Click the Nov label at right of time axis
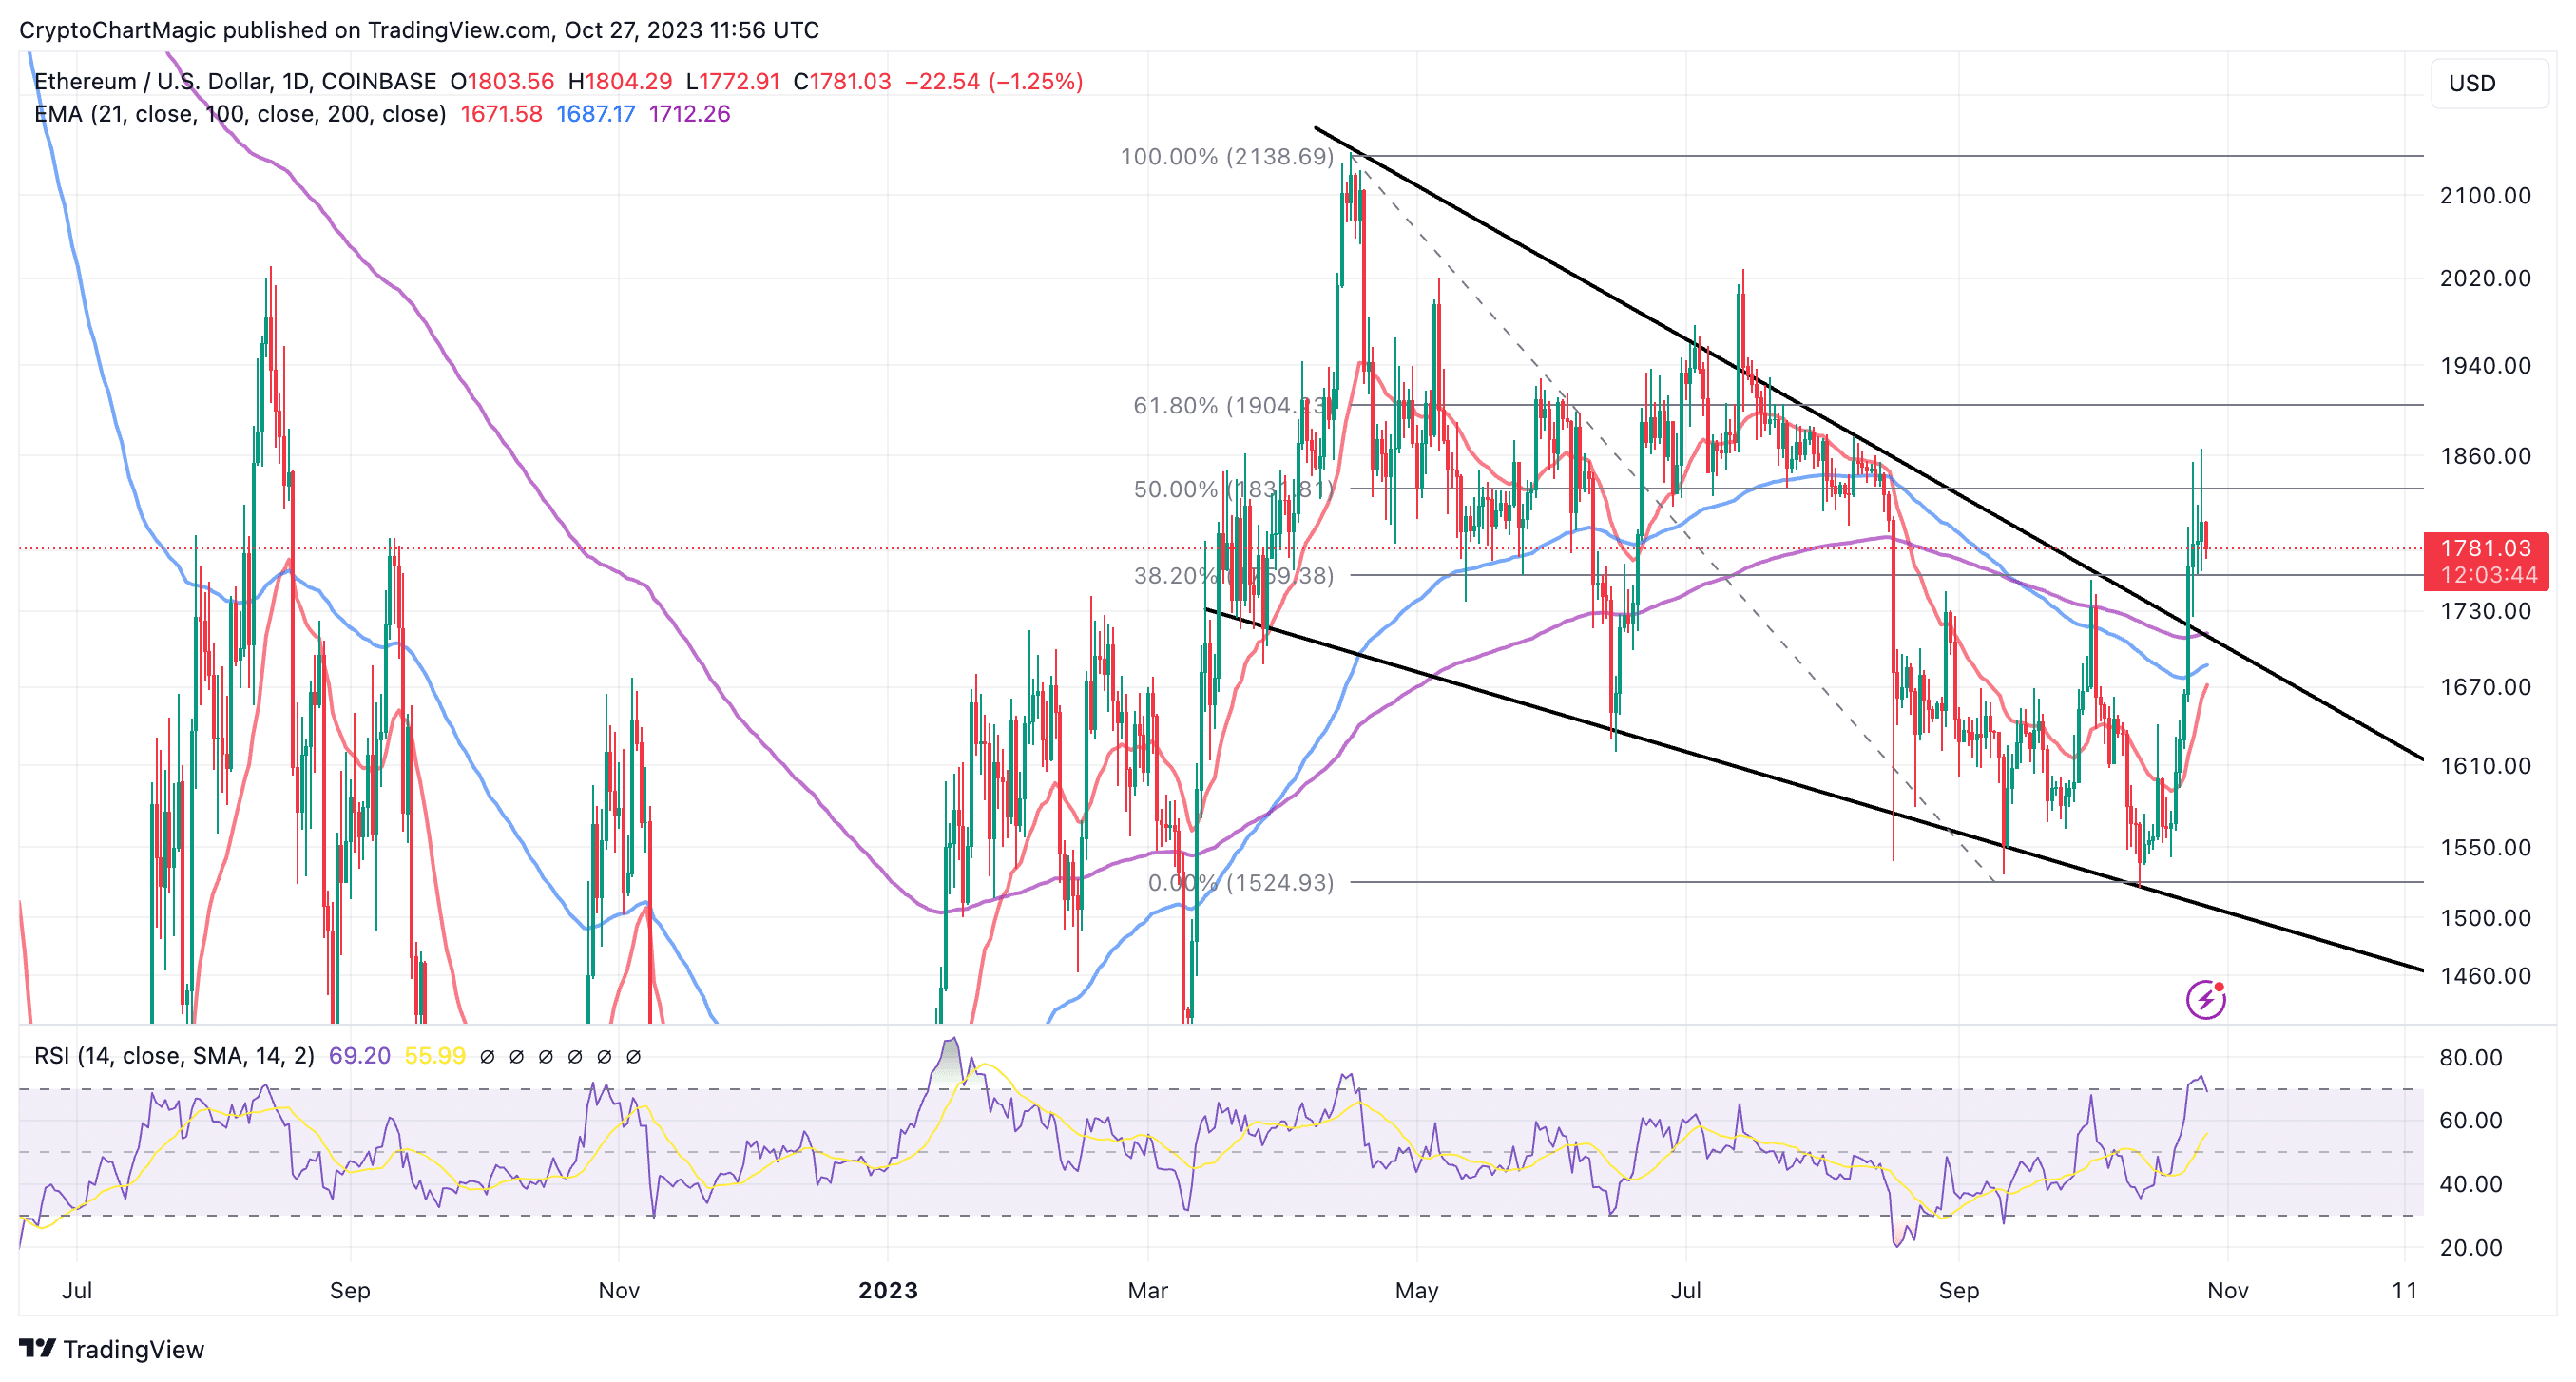Screen dimensions: 2576x1382 click(x=2228, y=1290)
